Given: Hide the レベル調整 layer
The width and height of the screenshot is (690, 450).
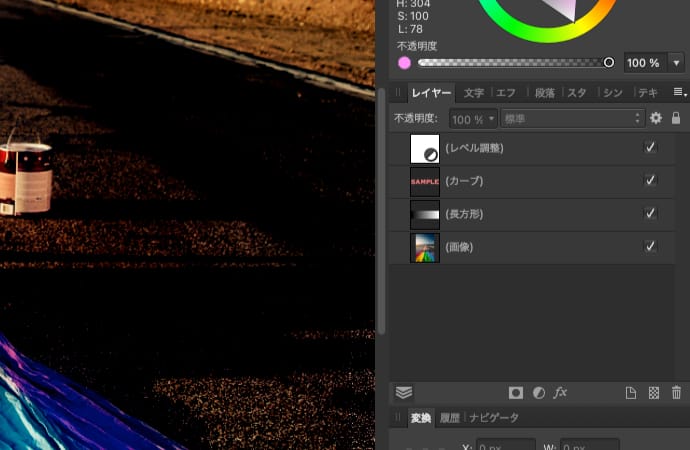Looking at the screenshot, I should (x=650, y=148).
